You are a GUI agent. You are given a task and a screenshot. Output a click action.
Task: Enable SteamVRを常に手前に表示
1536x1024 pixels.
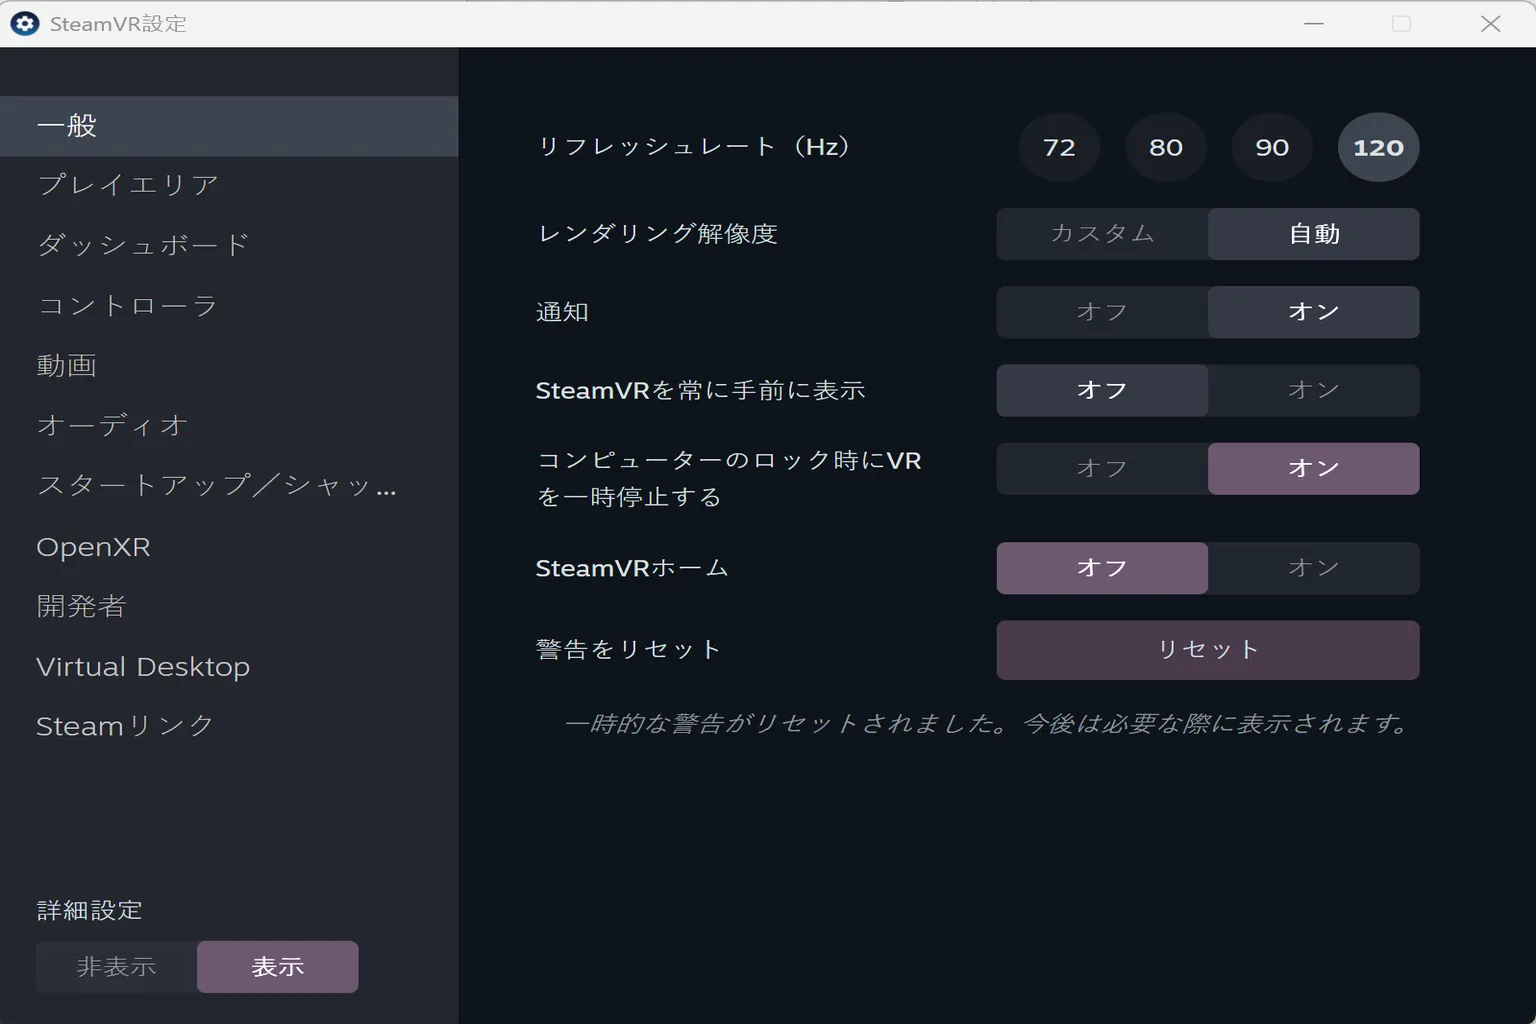[1313, 390]
